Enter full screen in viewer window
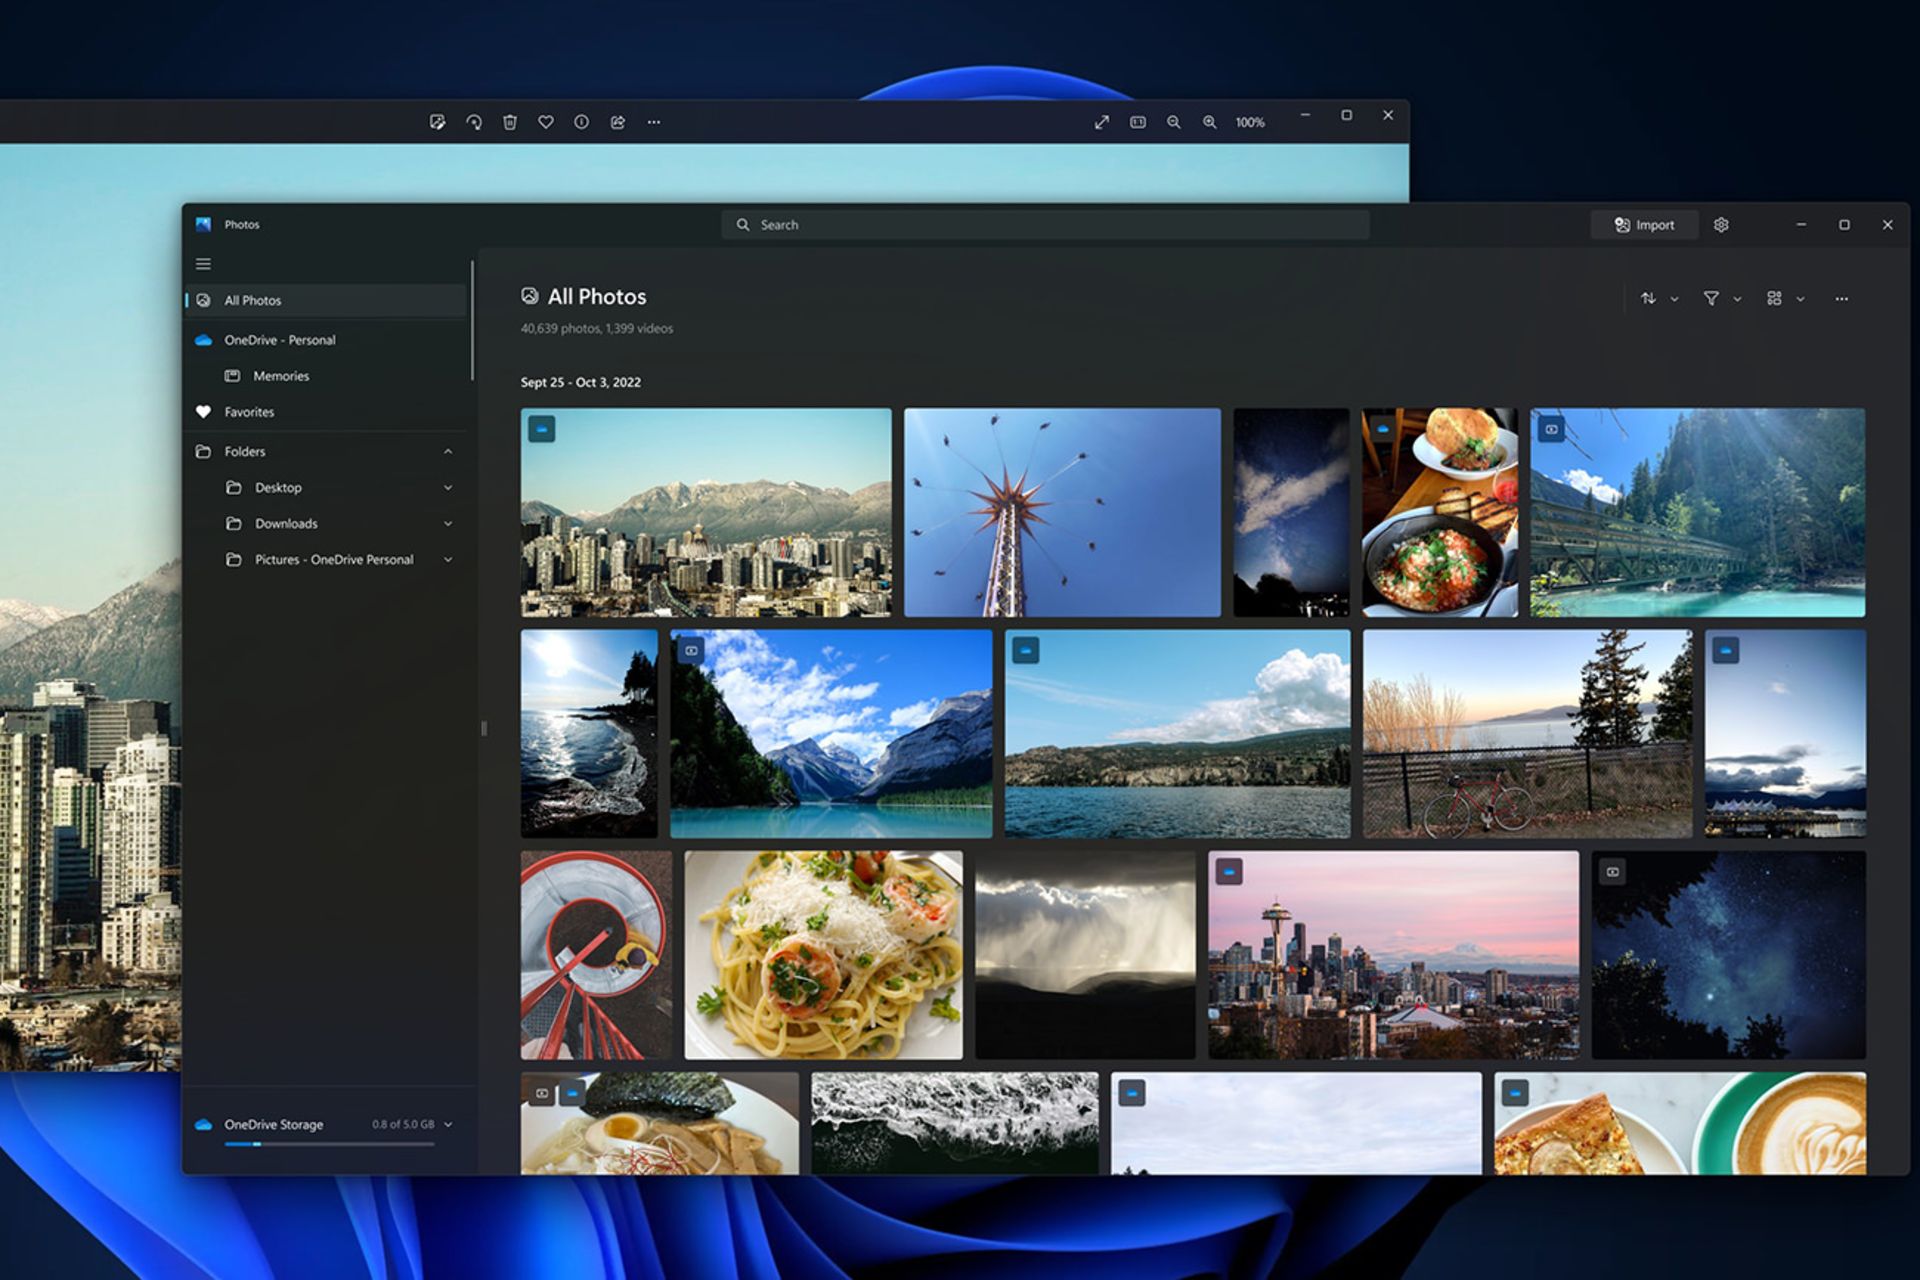 point(1102,122)
